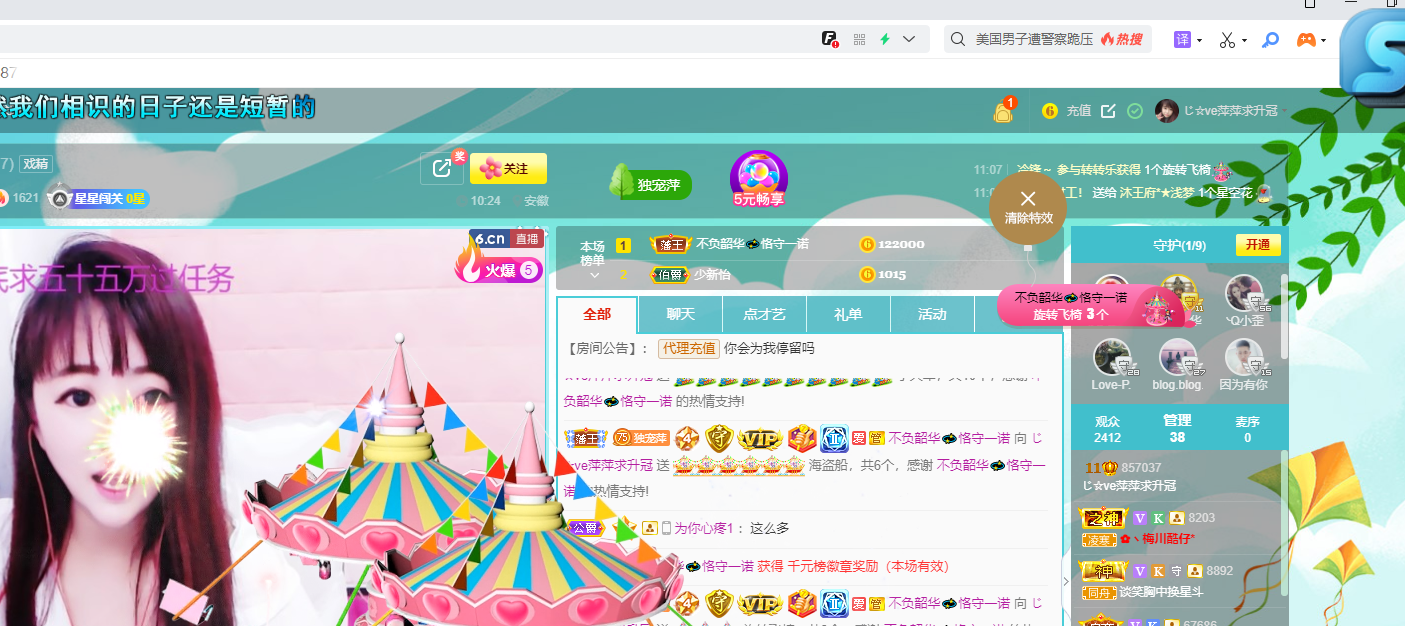Viewport: 1405px width, 626px height.
Task: Click the 同舟 tag in audience list
Action: pyautogui.click(x=1099, y=592)
